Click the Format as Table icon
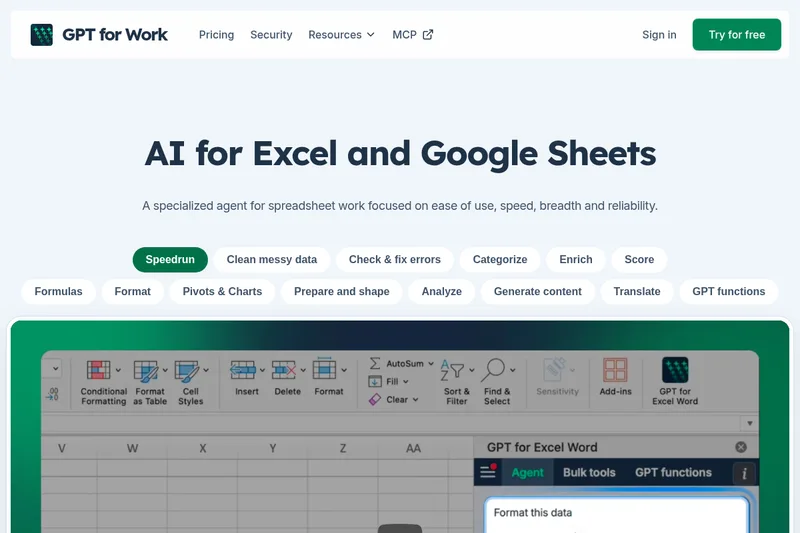Screen dimensions: 800x533 point(145,371)
